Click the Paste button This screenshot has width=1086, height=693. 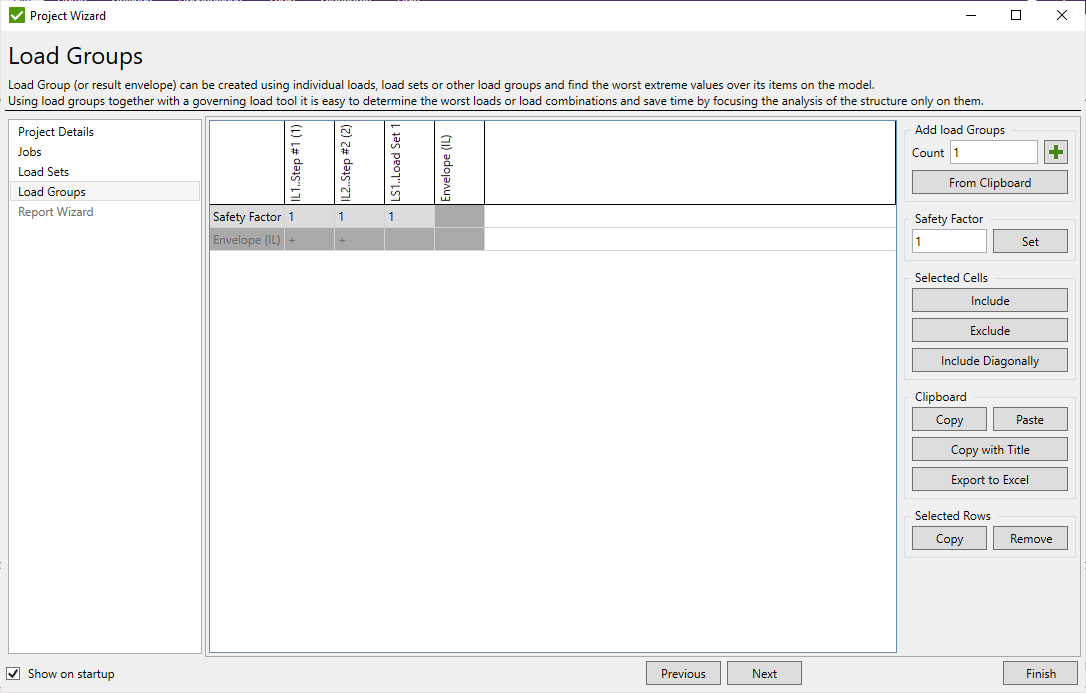(x=1030, y=420)
